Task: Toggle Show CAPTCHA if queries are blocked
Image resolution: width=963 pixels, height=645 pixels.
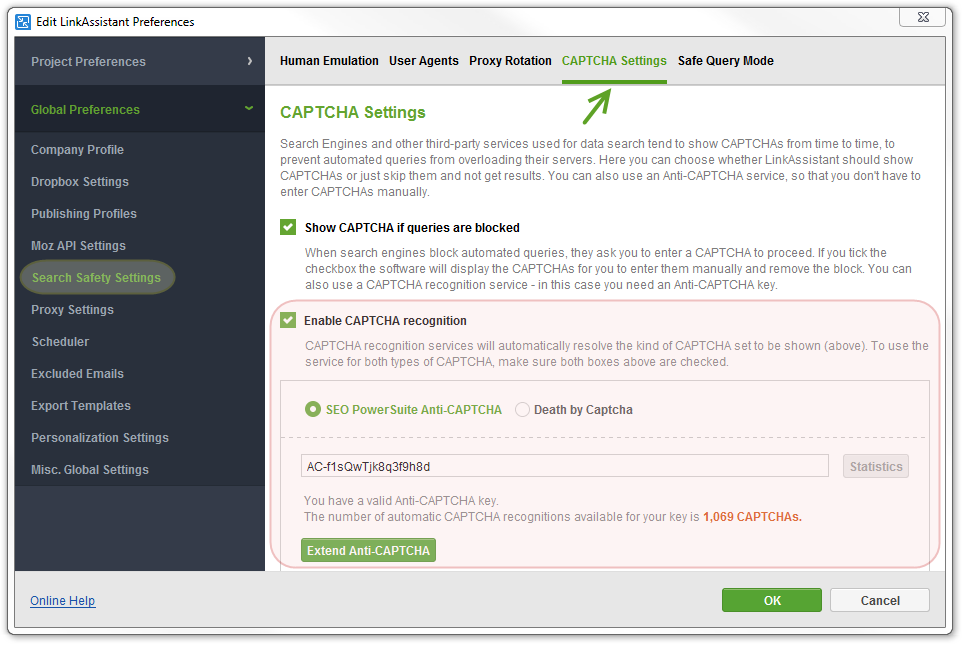Action: [288, 227]
